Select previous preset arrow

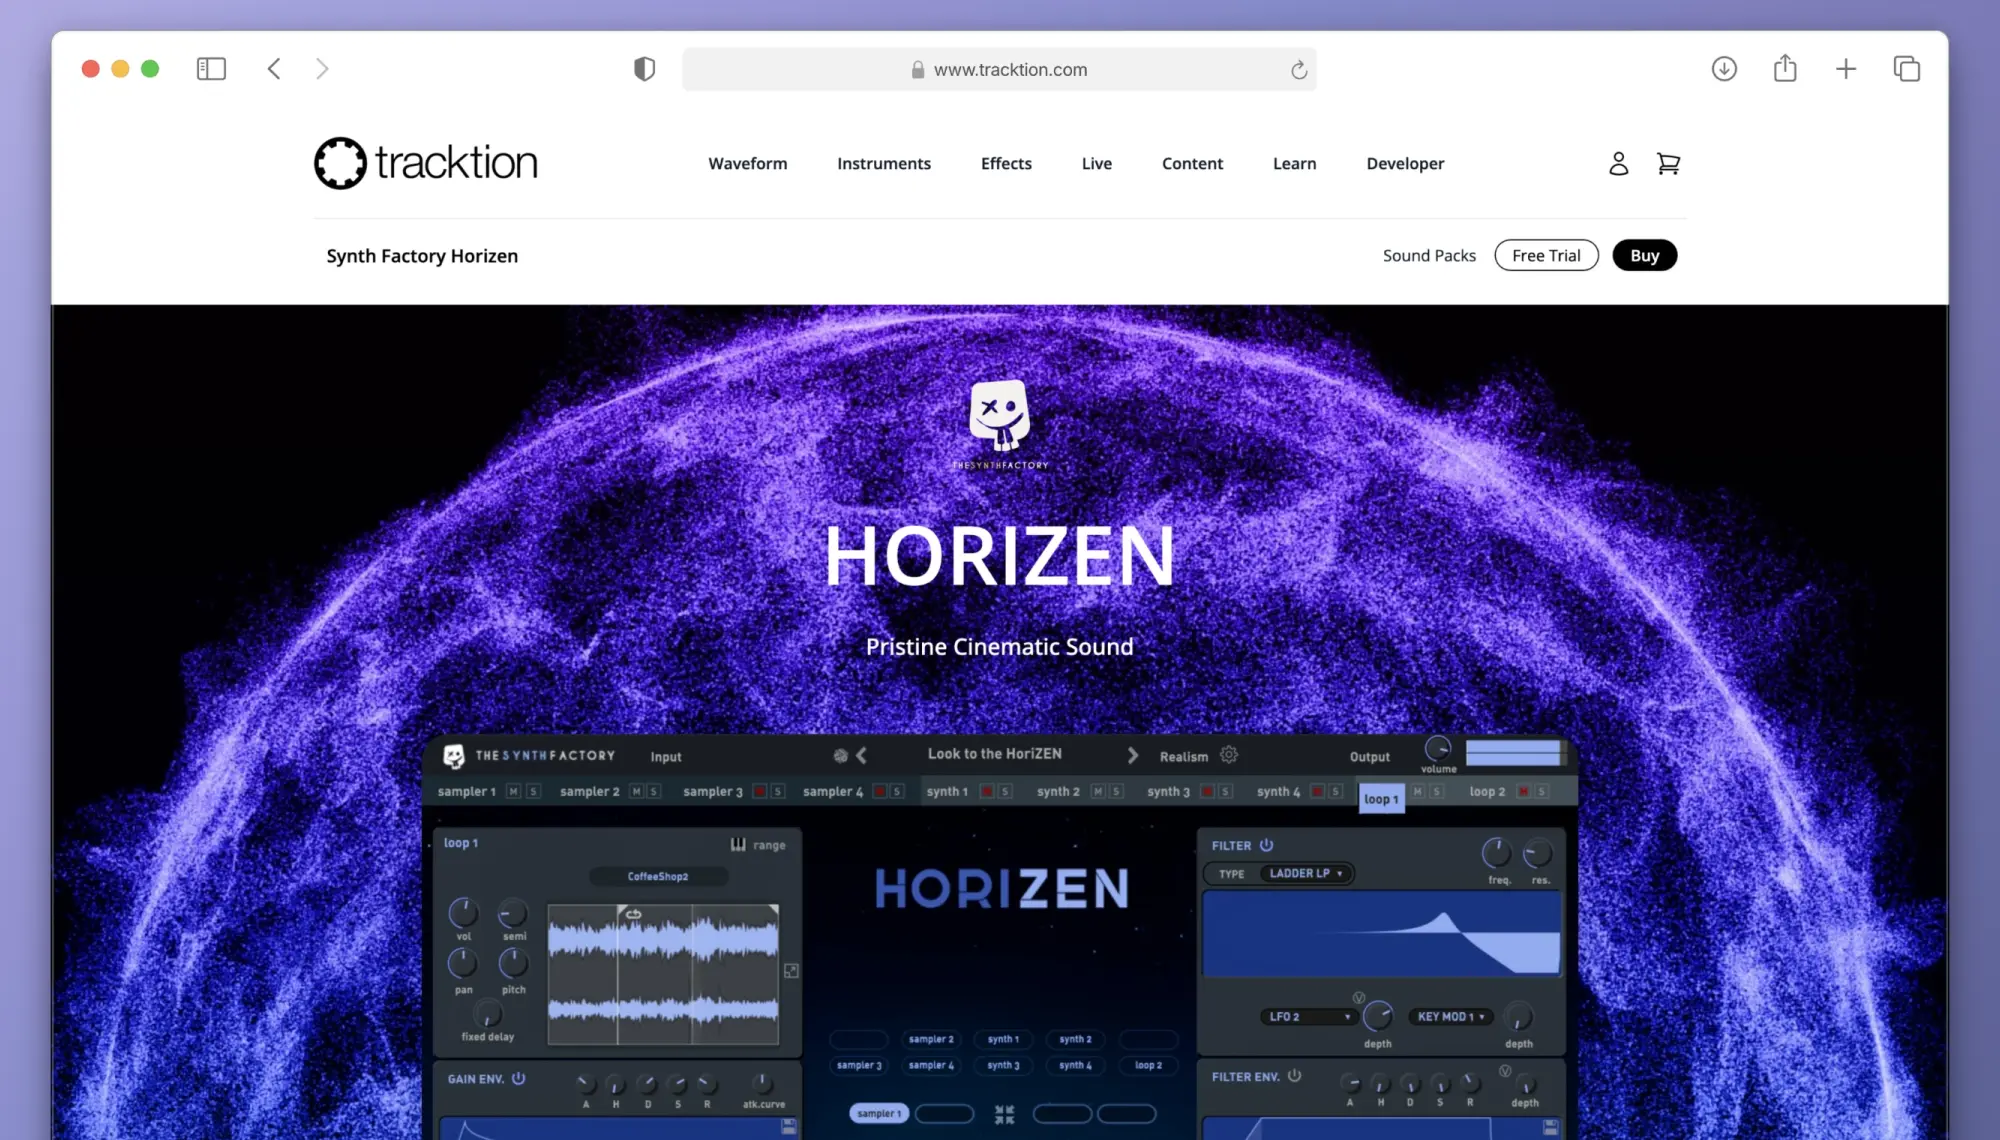(x=862, y=756)
